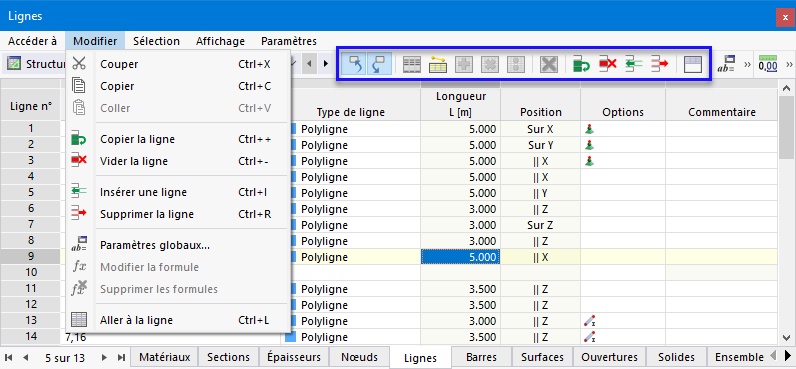Choose Aller à la ligne menu entry
The image size is (796, 369).
(178, 320)
